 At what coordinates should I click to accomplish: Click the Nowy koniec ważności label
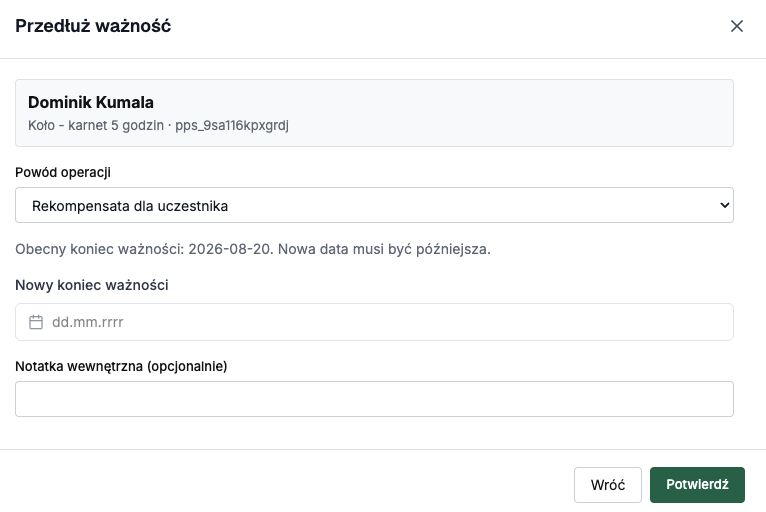(x=92, y=285)
